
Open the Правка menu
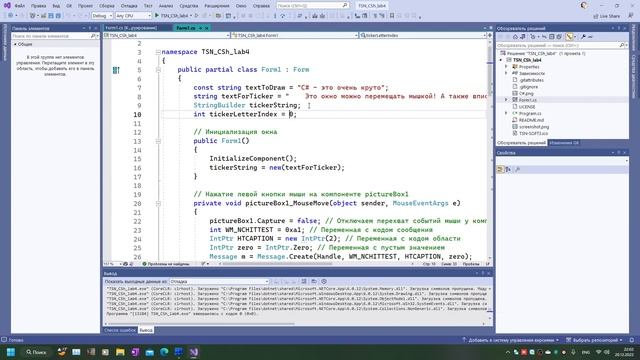[38, 6]
